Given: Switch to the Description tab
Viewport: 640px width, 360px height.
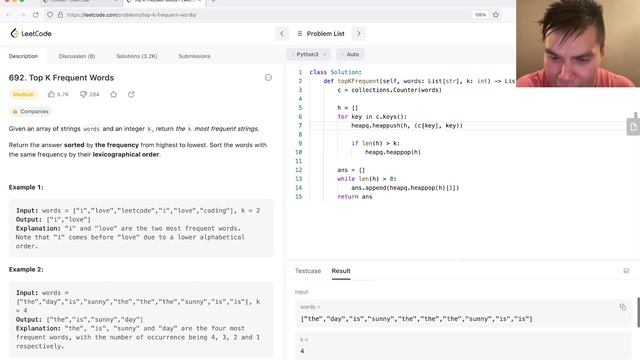Looking at the screenshot, I should [x=23, y=56].
